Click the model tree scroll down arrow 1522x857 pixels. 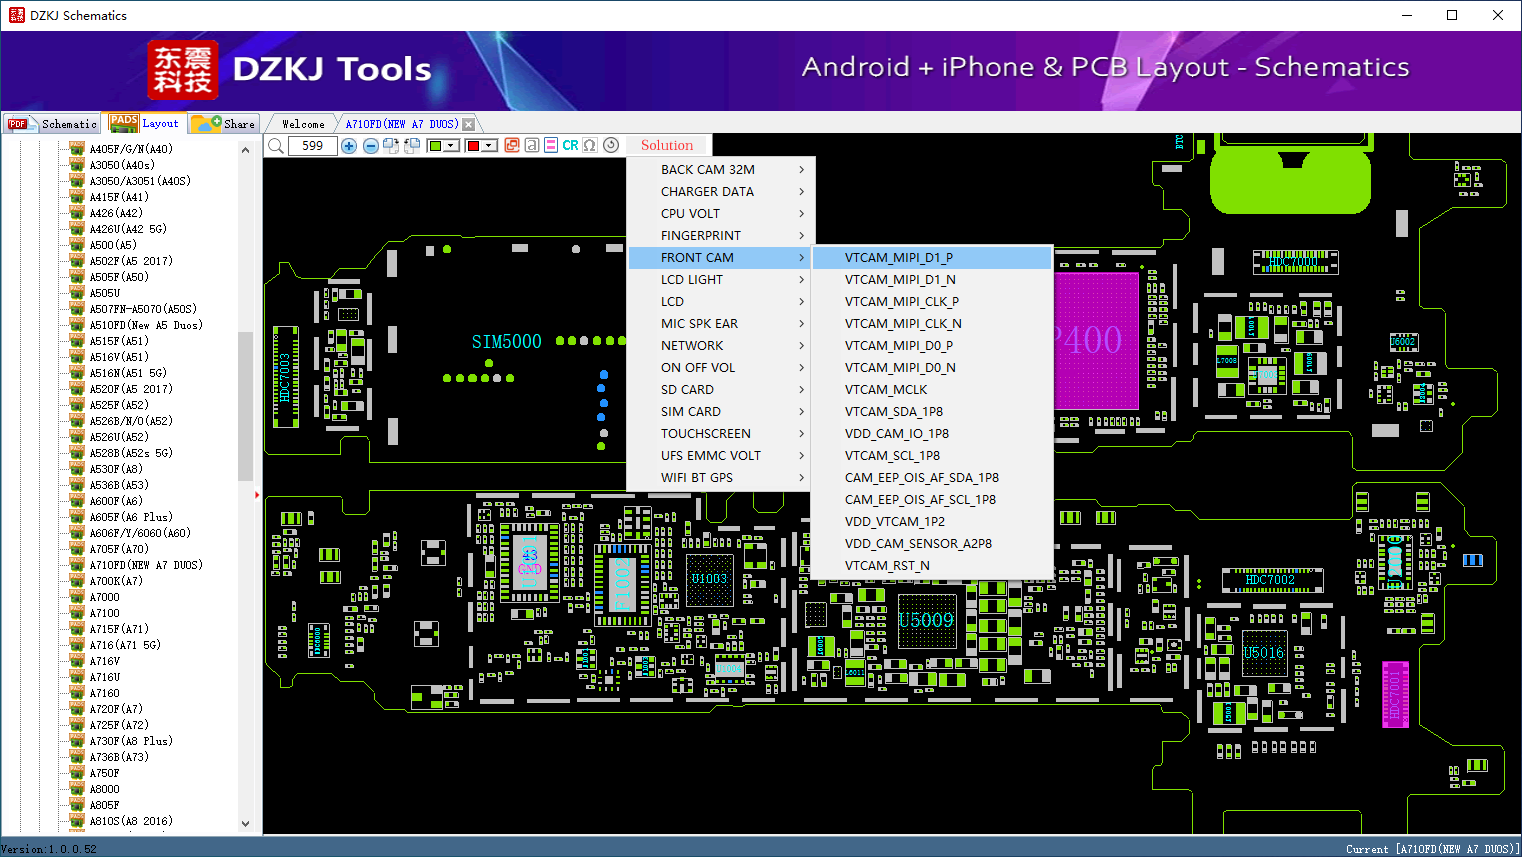246,824
